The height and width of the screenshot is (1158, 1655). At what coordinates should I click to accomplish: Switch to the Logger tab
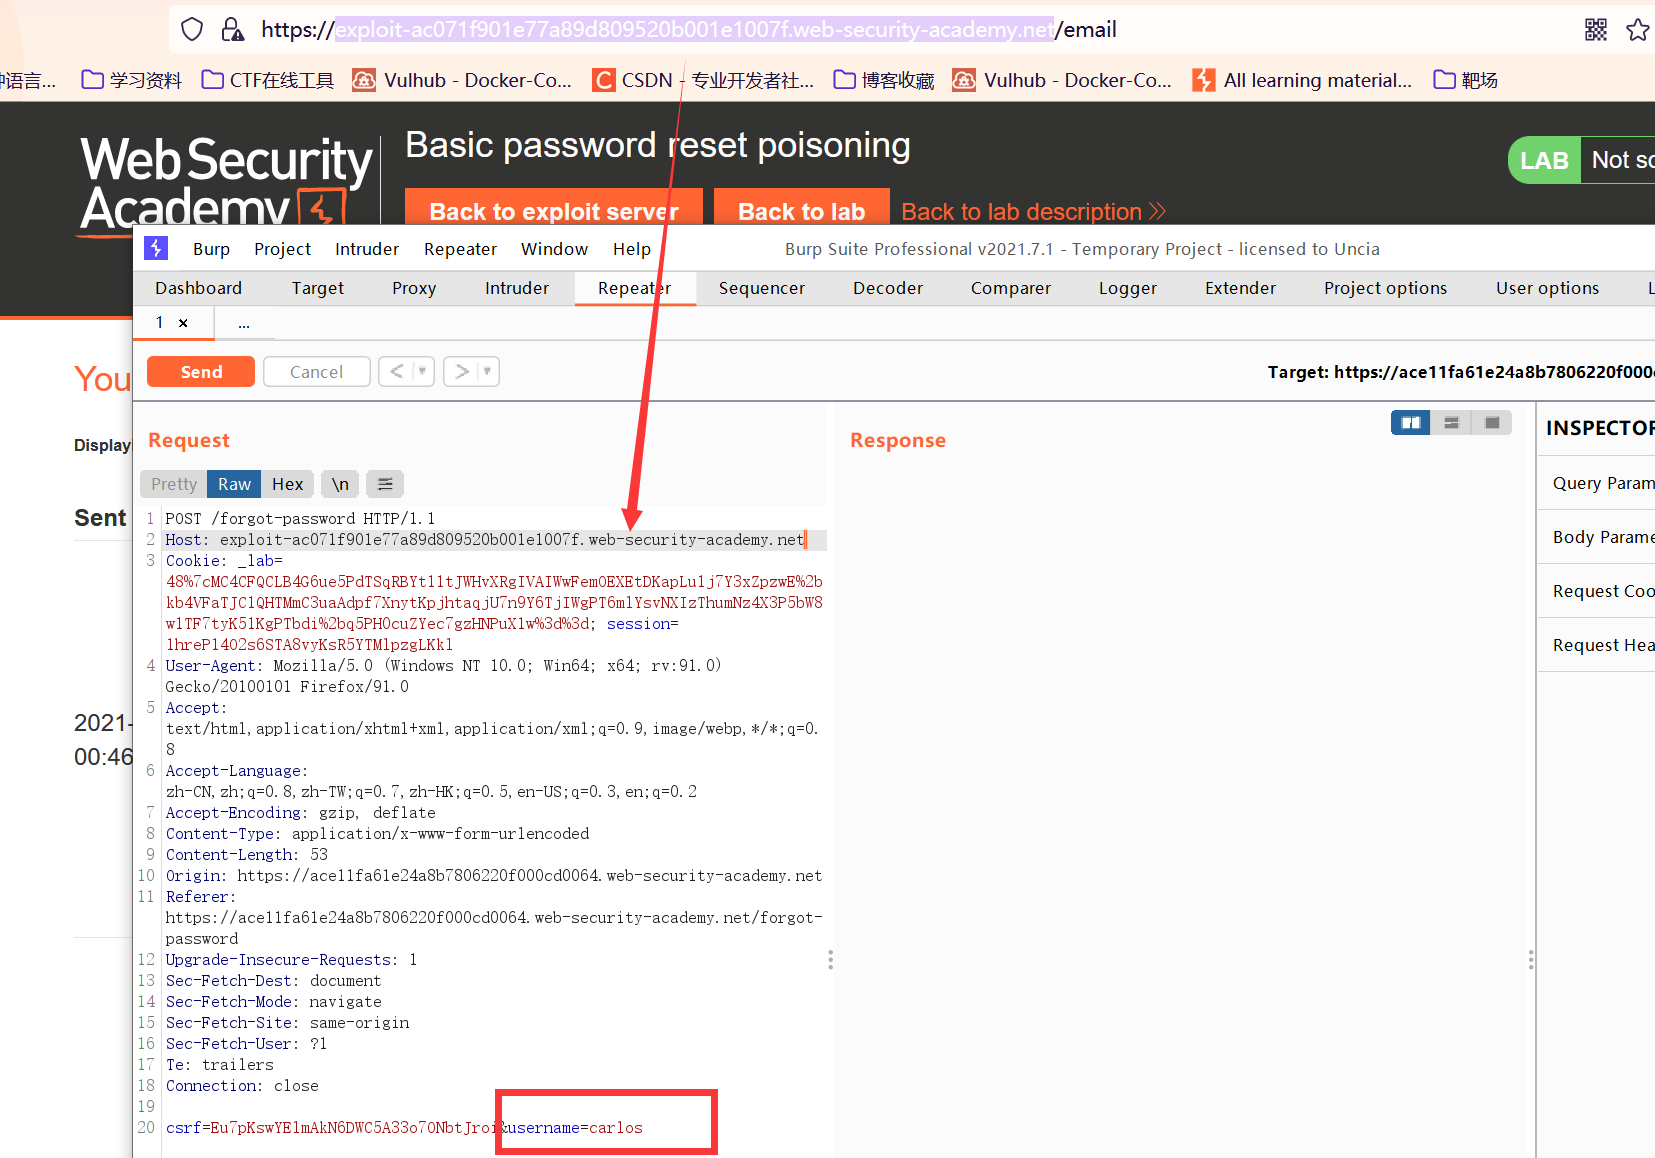click(1128, 288)
